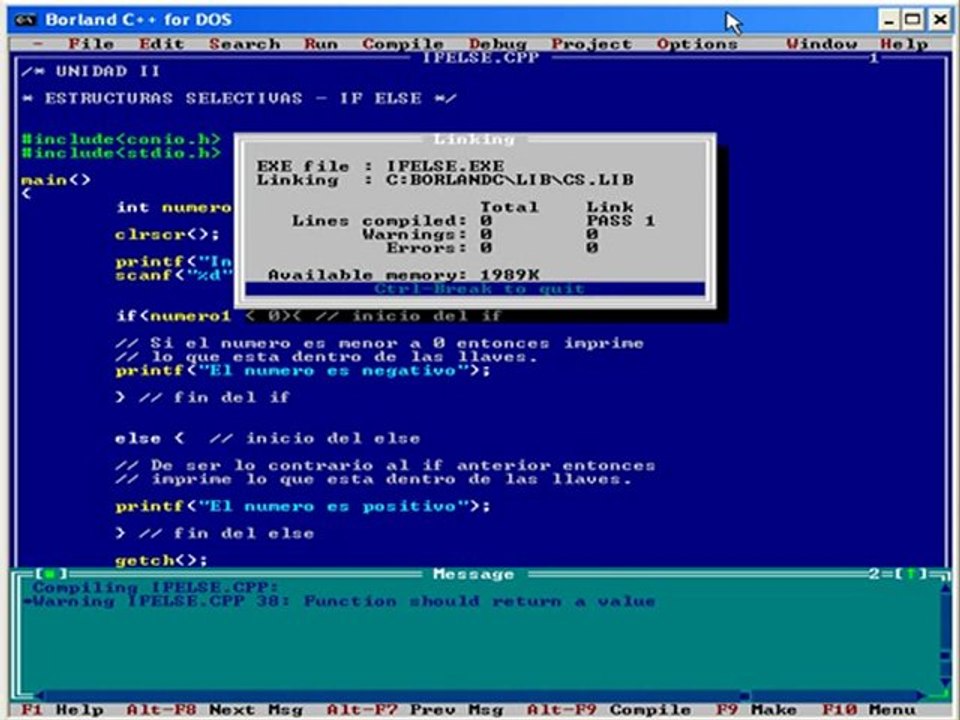Click the 'getch();' line in code
The image size is (960, 720).
161,560
